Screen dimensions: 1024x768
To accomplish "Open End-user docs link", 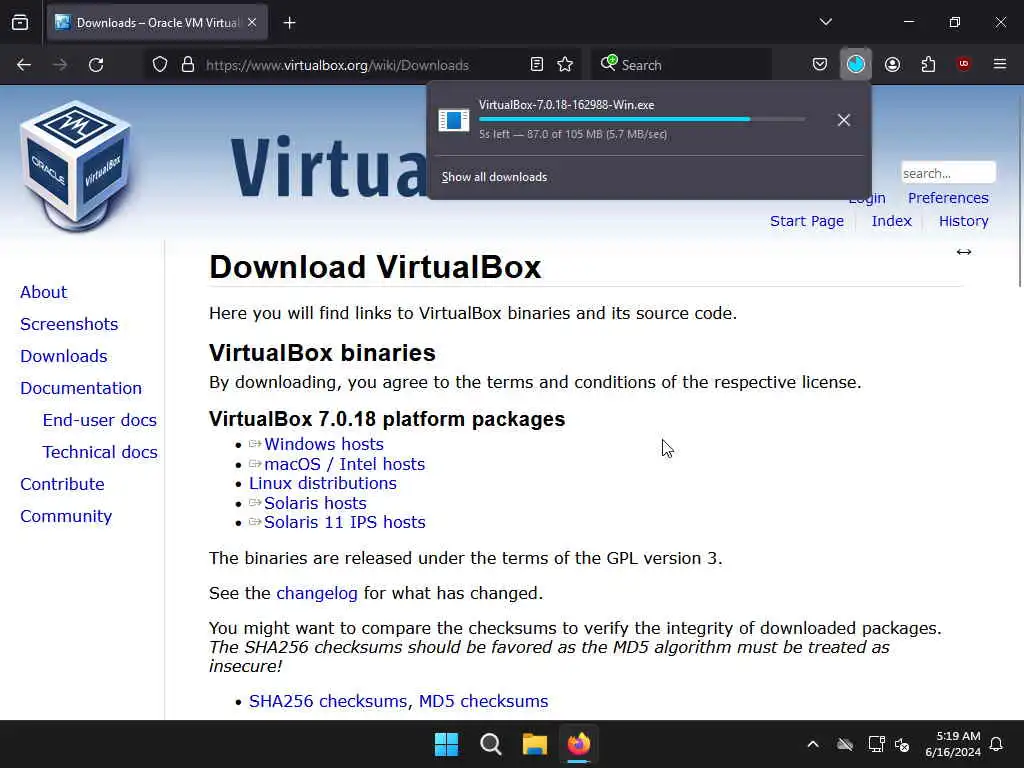I will [99, 420].
